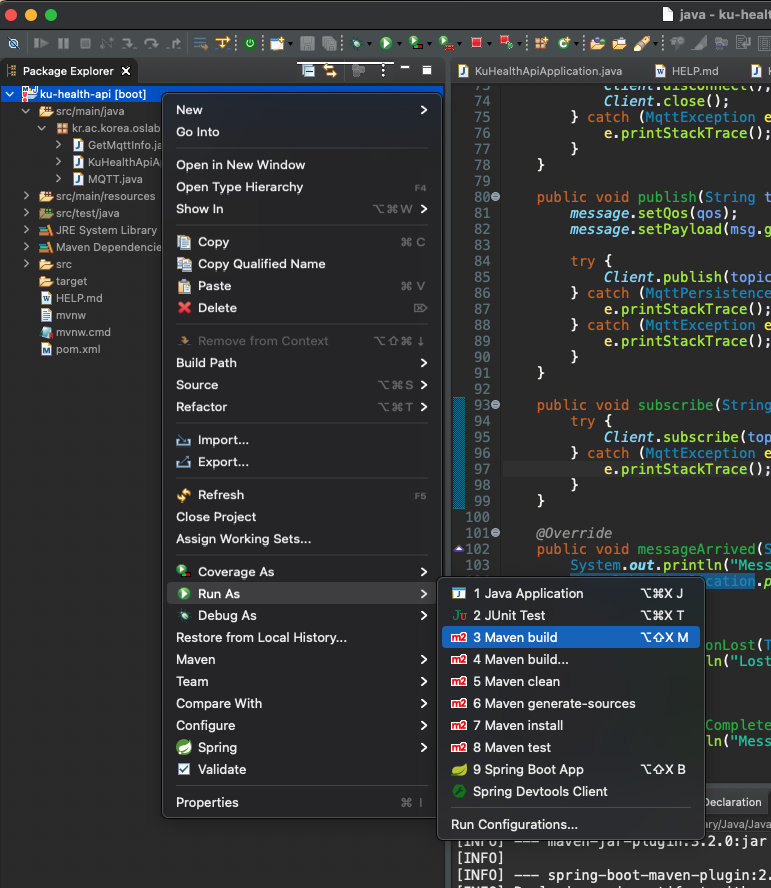Click the Search flashlight icon in toolbar
The image size is (771, 888).
tap(641, 43)
